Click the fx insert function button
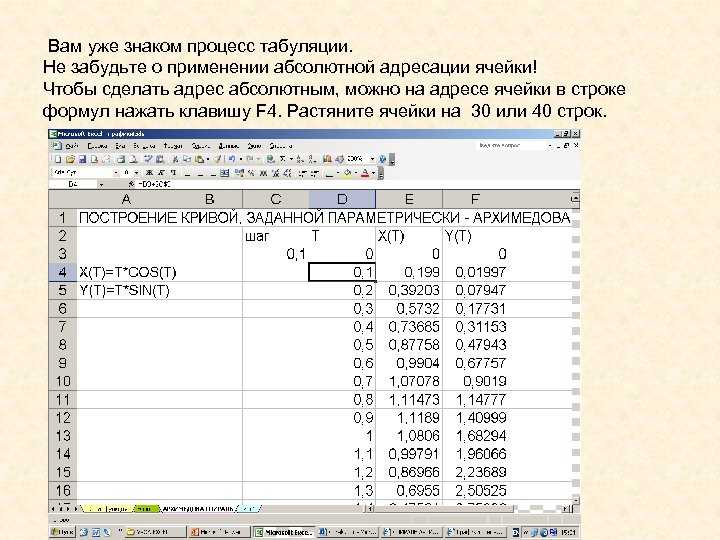 [132, 185]
